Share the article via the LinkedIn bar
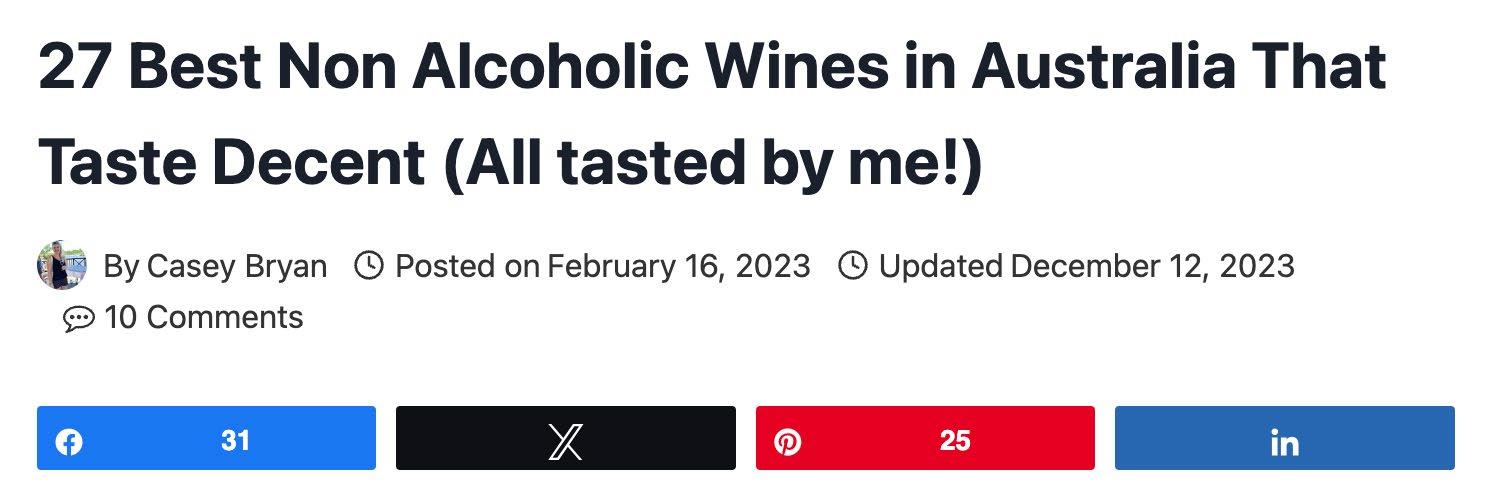This screenshot has width=1496, height=492. pos(1285,438)
